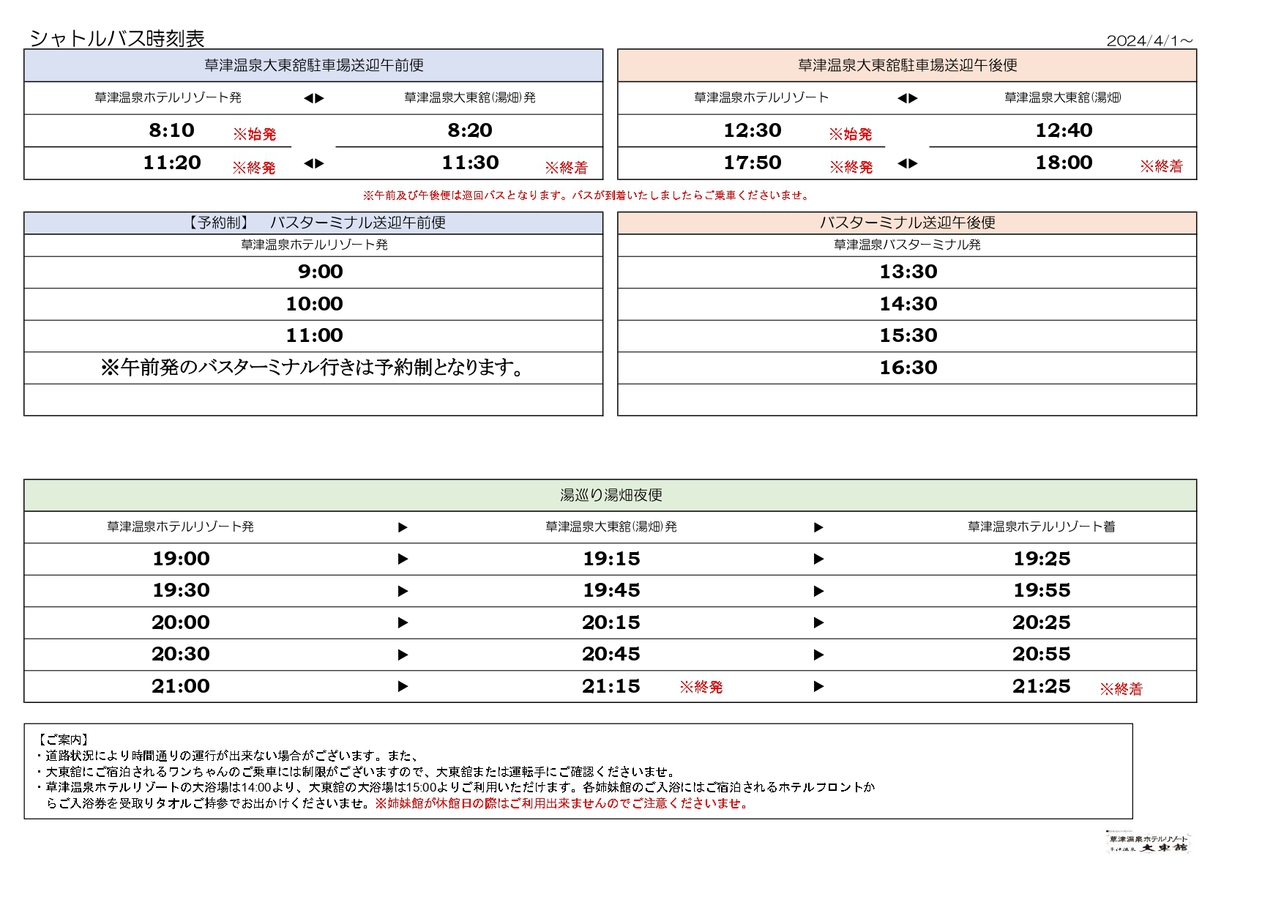The width and height of the screenshot is (1284, 908).
Task: Select the 14:30 bus terminal time
Action: [908, 304]
